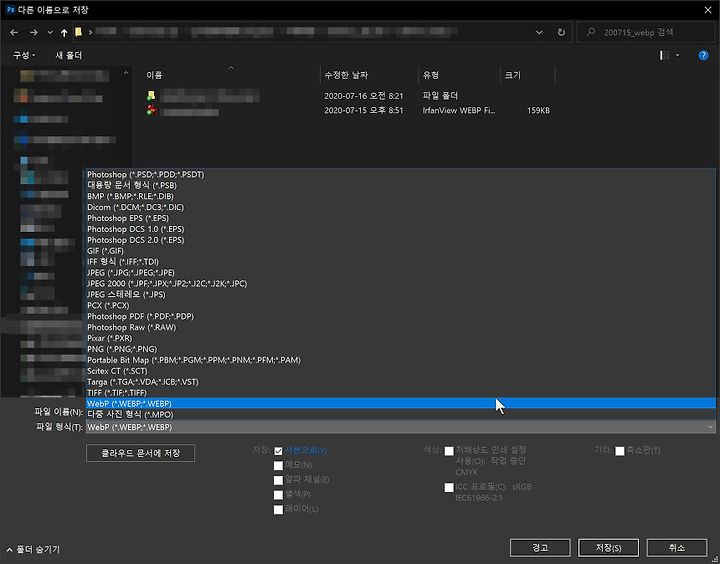This screenshot has height=564, width=720.
Task: Choose Photoshop Raw (*.RAW) format
Action: [x=401, y=327]
